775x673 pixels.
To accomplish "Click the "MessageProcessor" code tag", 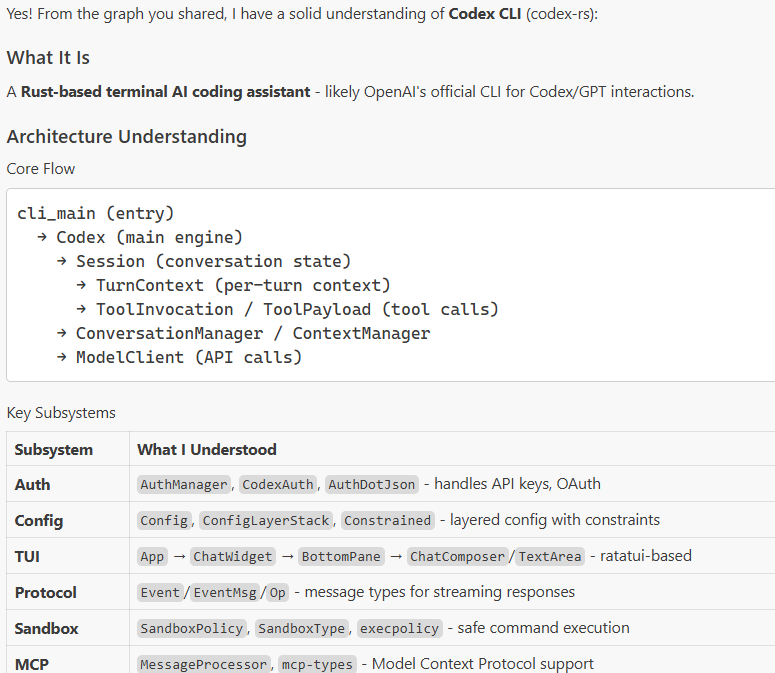I will [204, 665].
